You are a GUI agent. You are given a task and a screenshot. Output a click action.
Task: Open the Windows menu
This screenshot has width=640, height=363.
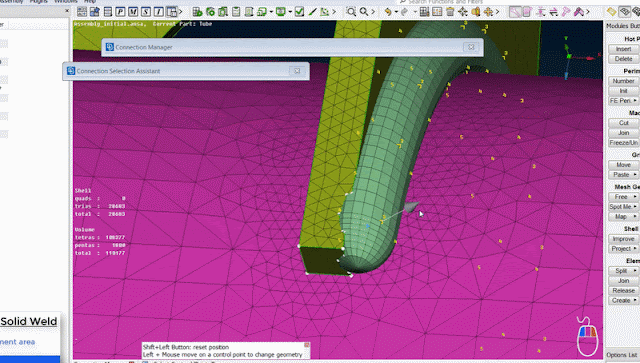pyautogui.click(x=66, y=2)
